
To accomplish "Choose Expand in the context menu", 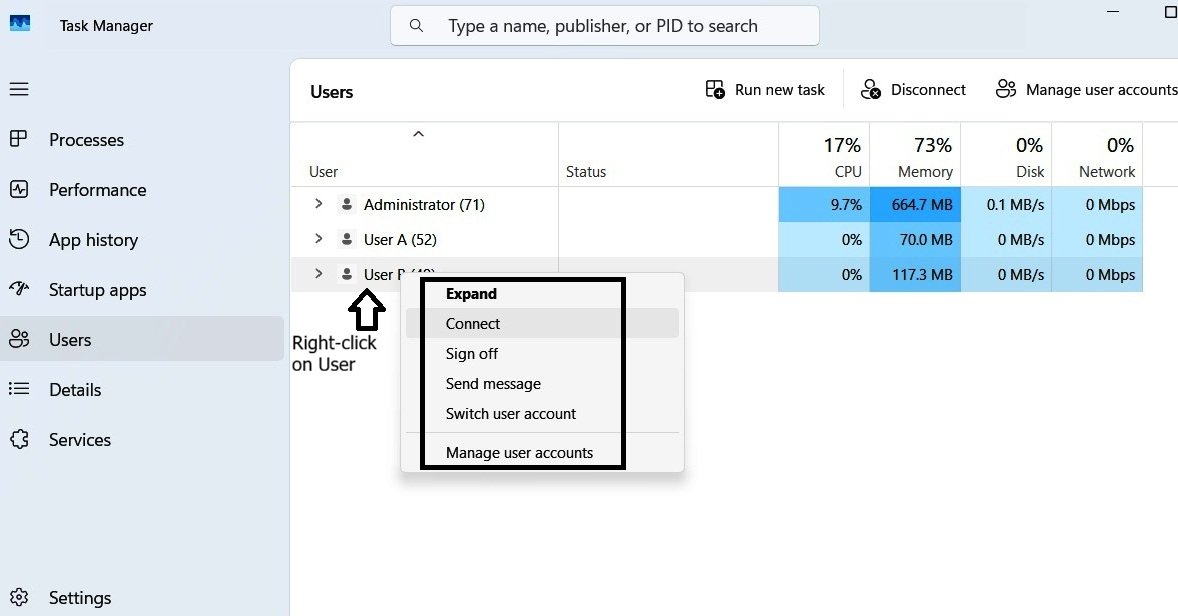I will click(x=542, y=294).
